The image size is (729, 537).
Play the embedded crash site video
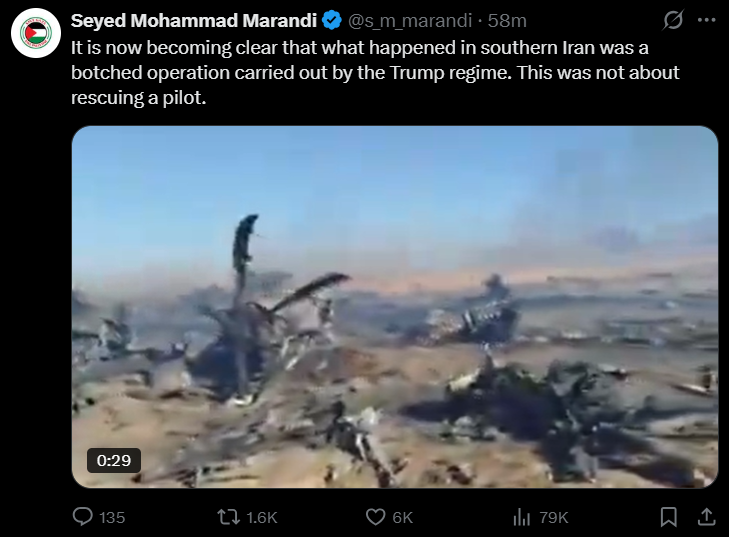(x=395, y=307)
